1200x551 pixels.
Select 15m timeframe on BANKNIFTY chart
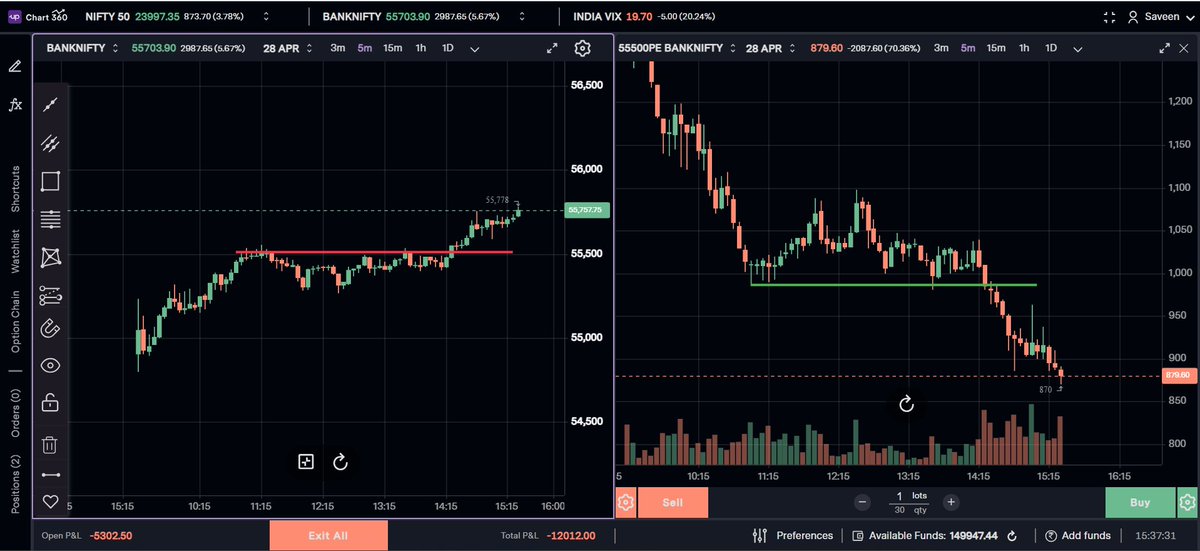[393, 48]
